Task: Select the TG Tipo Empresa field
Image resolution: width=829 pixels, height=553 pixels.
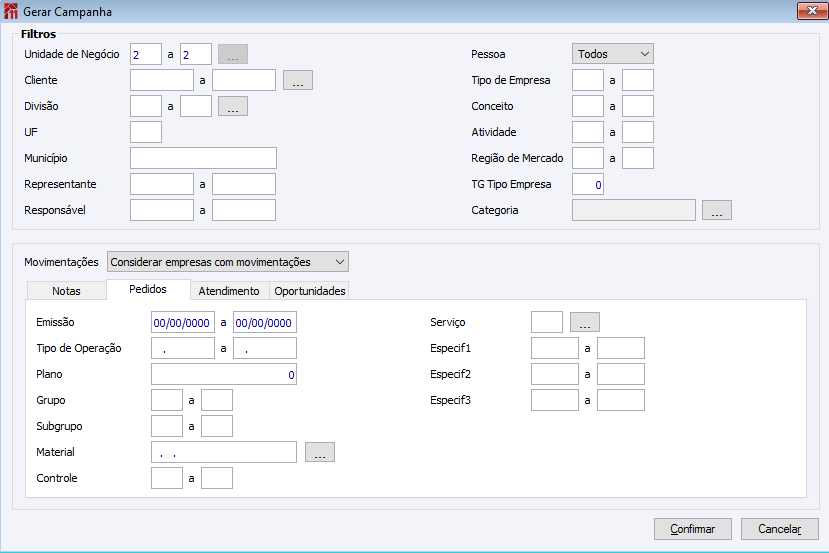Action: pyautogui.click(x=588, y=185)
